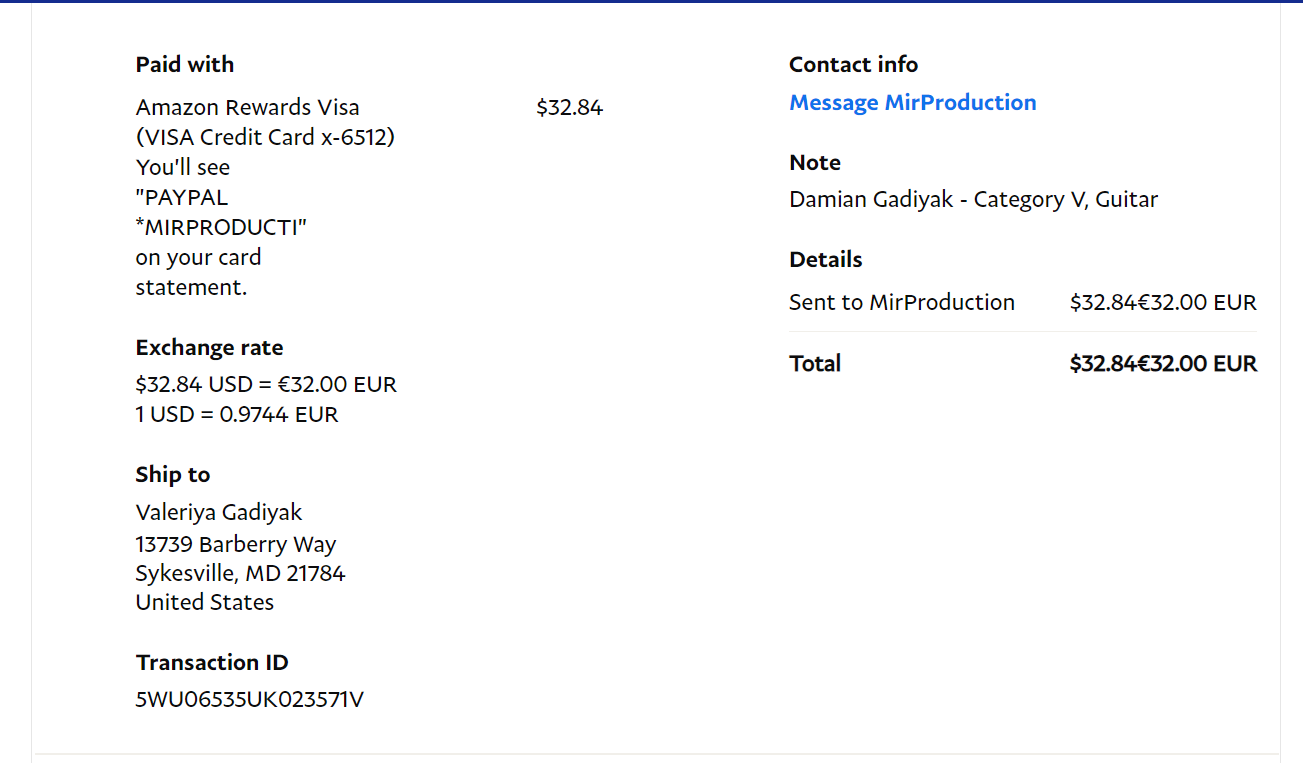Click the Ship to heading

point(173,475)
